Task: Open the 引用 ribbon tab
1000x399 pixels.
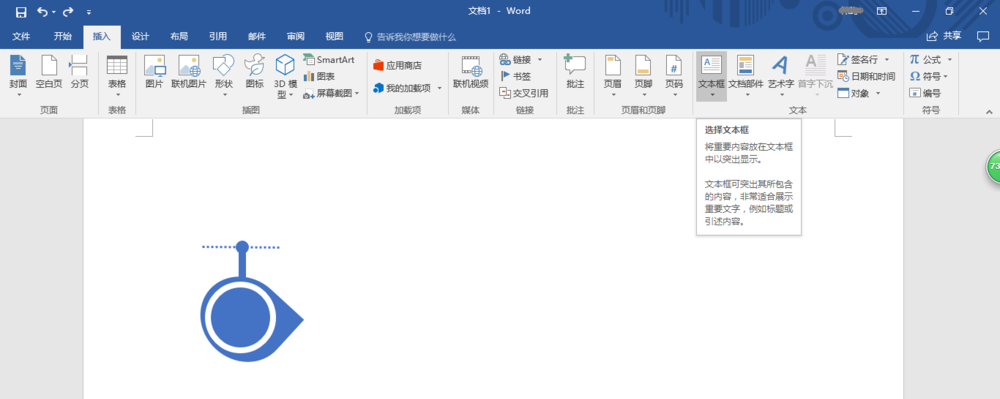Action: click(x=218, y=36)
